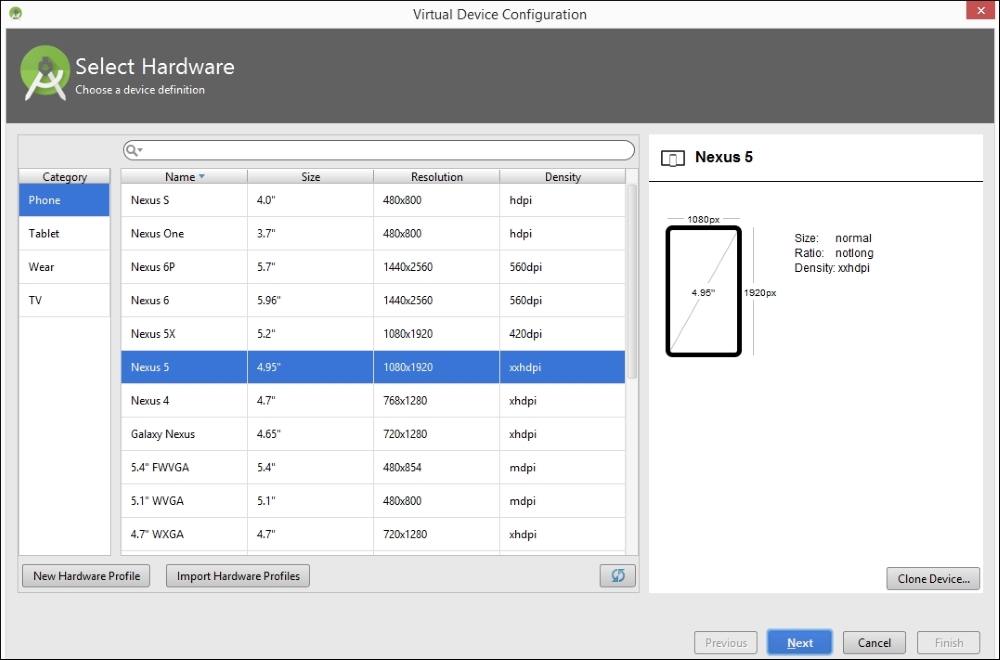The image size is (1000, 660).
Task: Select the Tablet category
Action: [64, 234]
